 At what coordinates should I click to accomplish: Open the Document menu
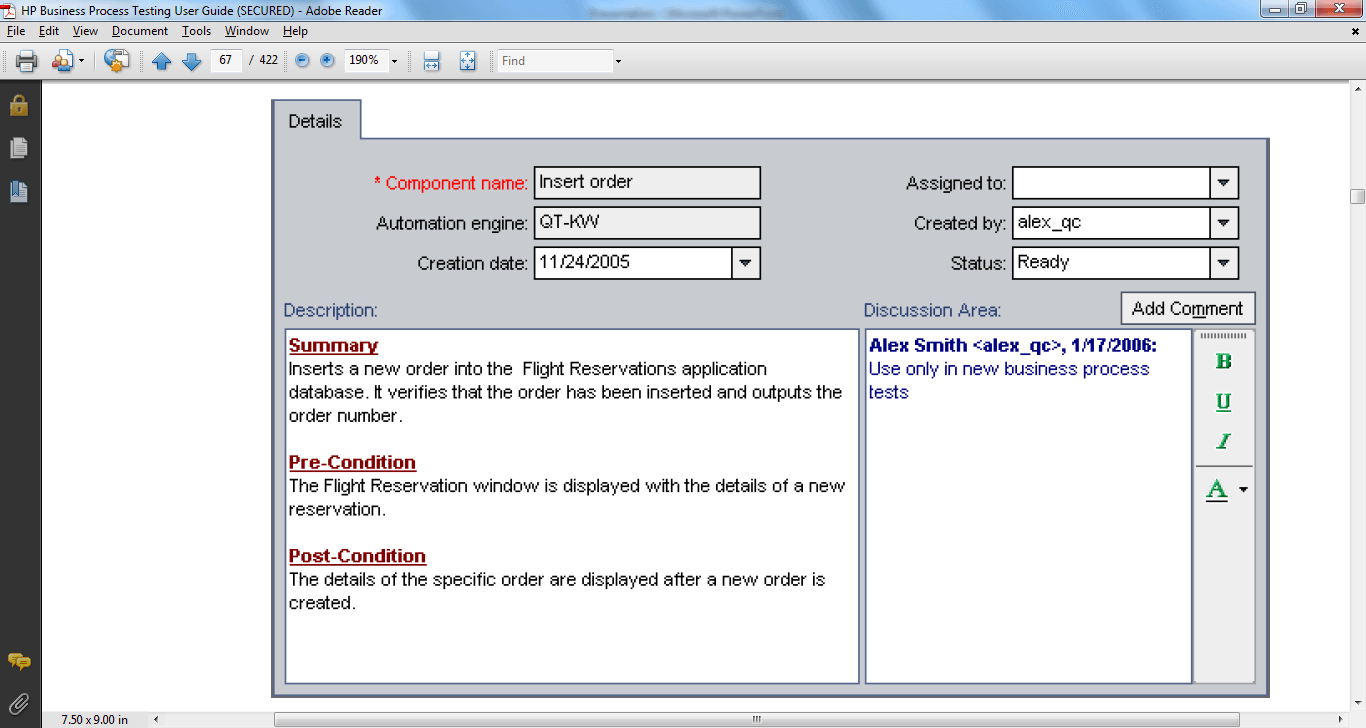(140, 31)
